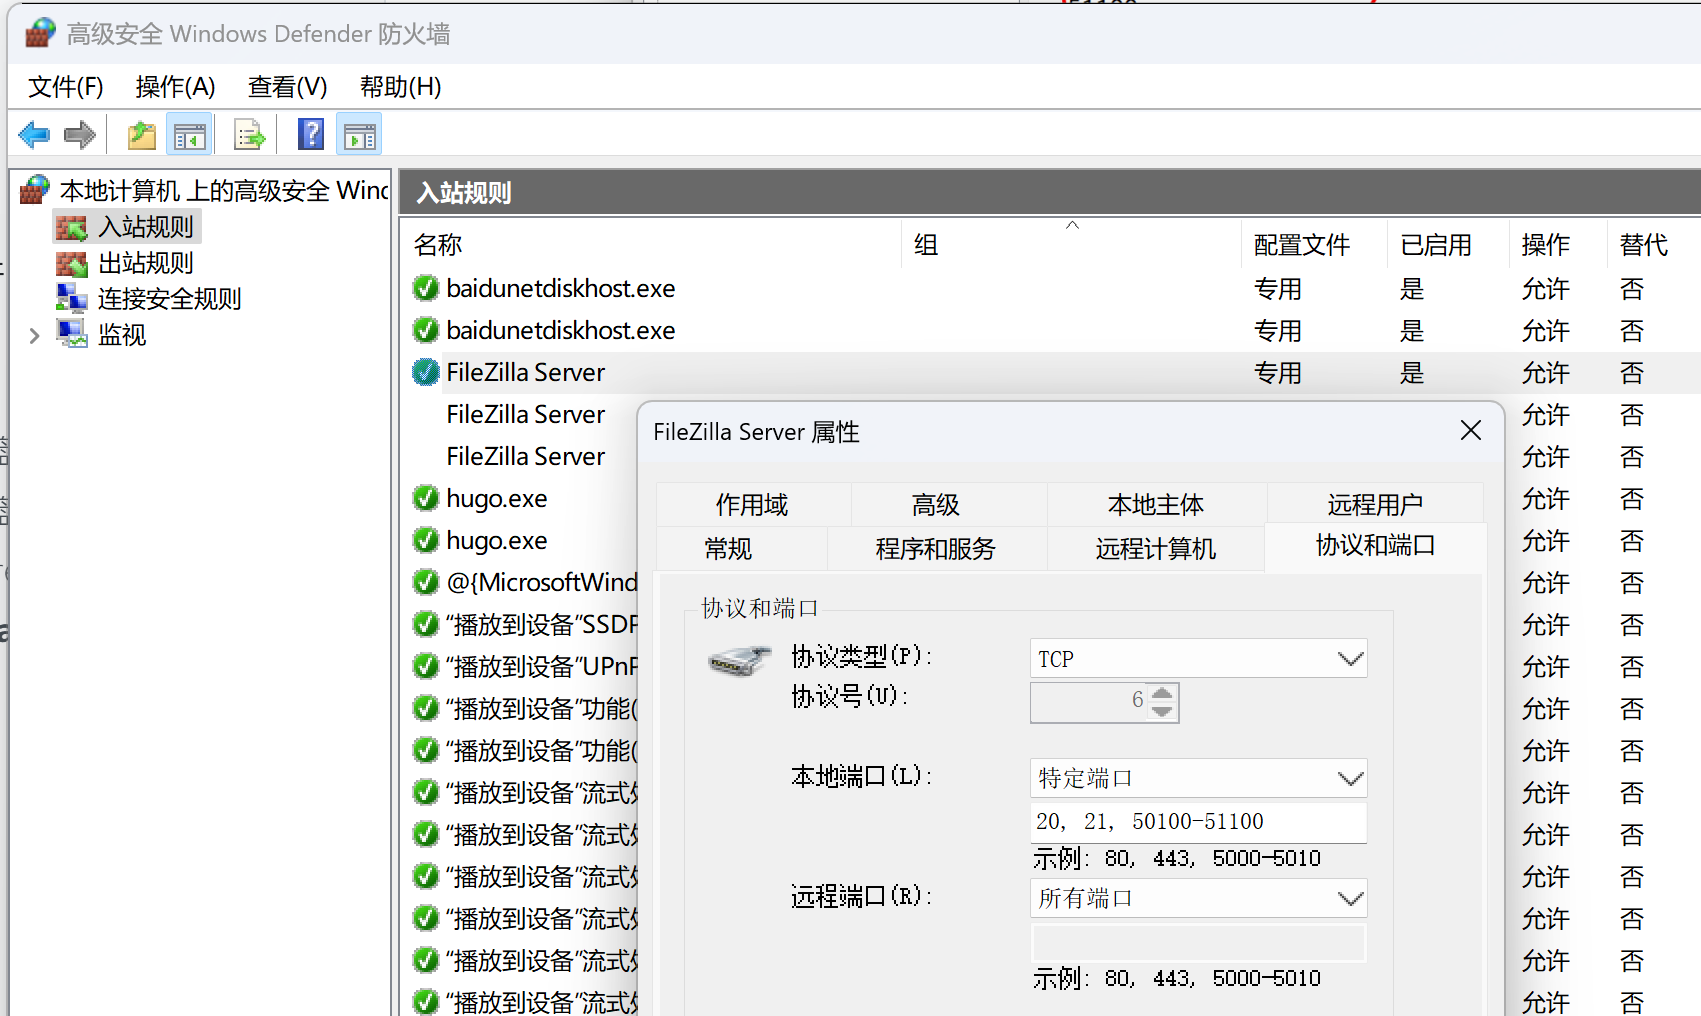Open the 帮助(H) menu
Viewport: 1701px width, 1016px height.
pos(401,87)
